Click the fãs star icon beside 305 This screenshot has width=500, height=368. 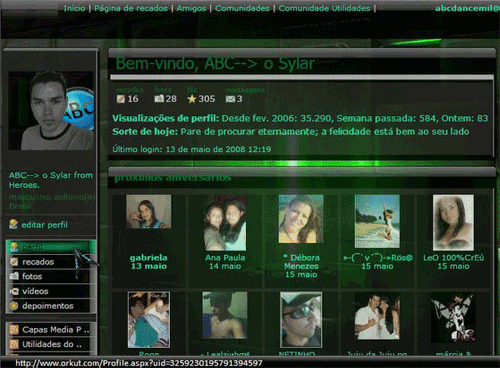click(x=192, y=99)
